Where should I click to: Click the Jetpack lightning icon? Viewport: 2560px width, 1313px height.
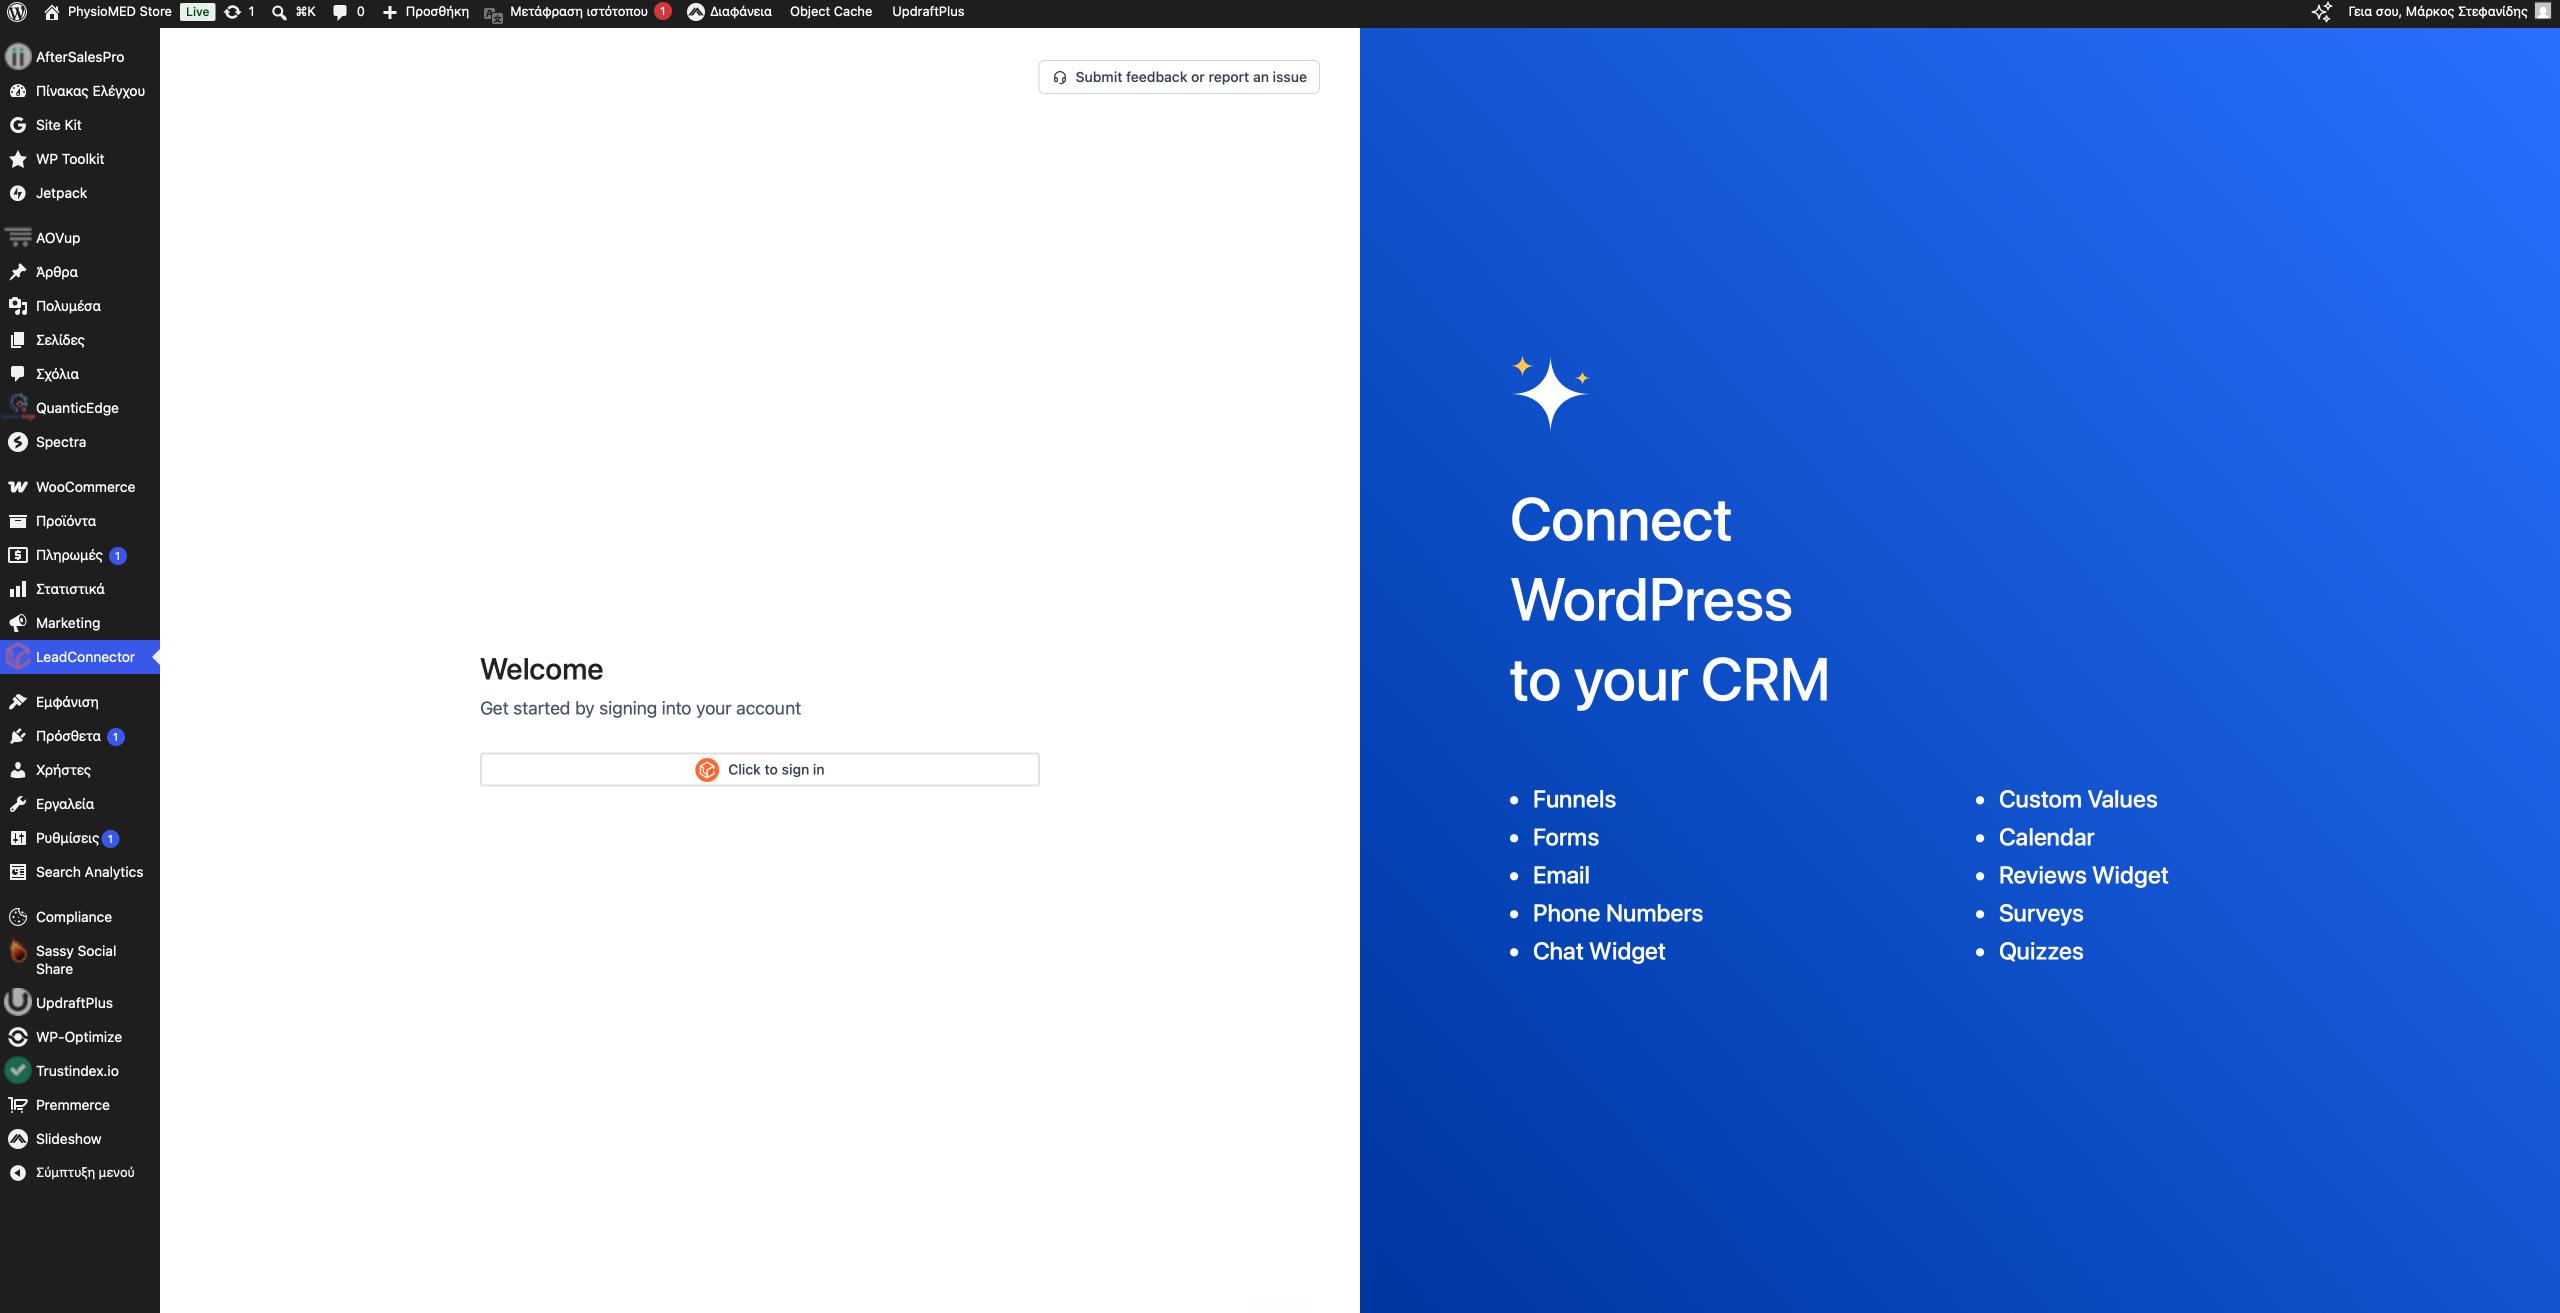click(18, 193)
